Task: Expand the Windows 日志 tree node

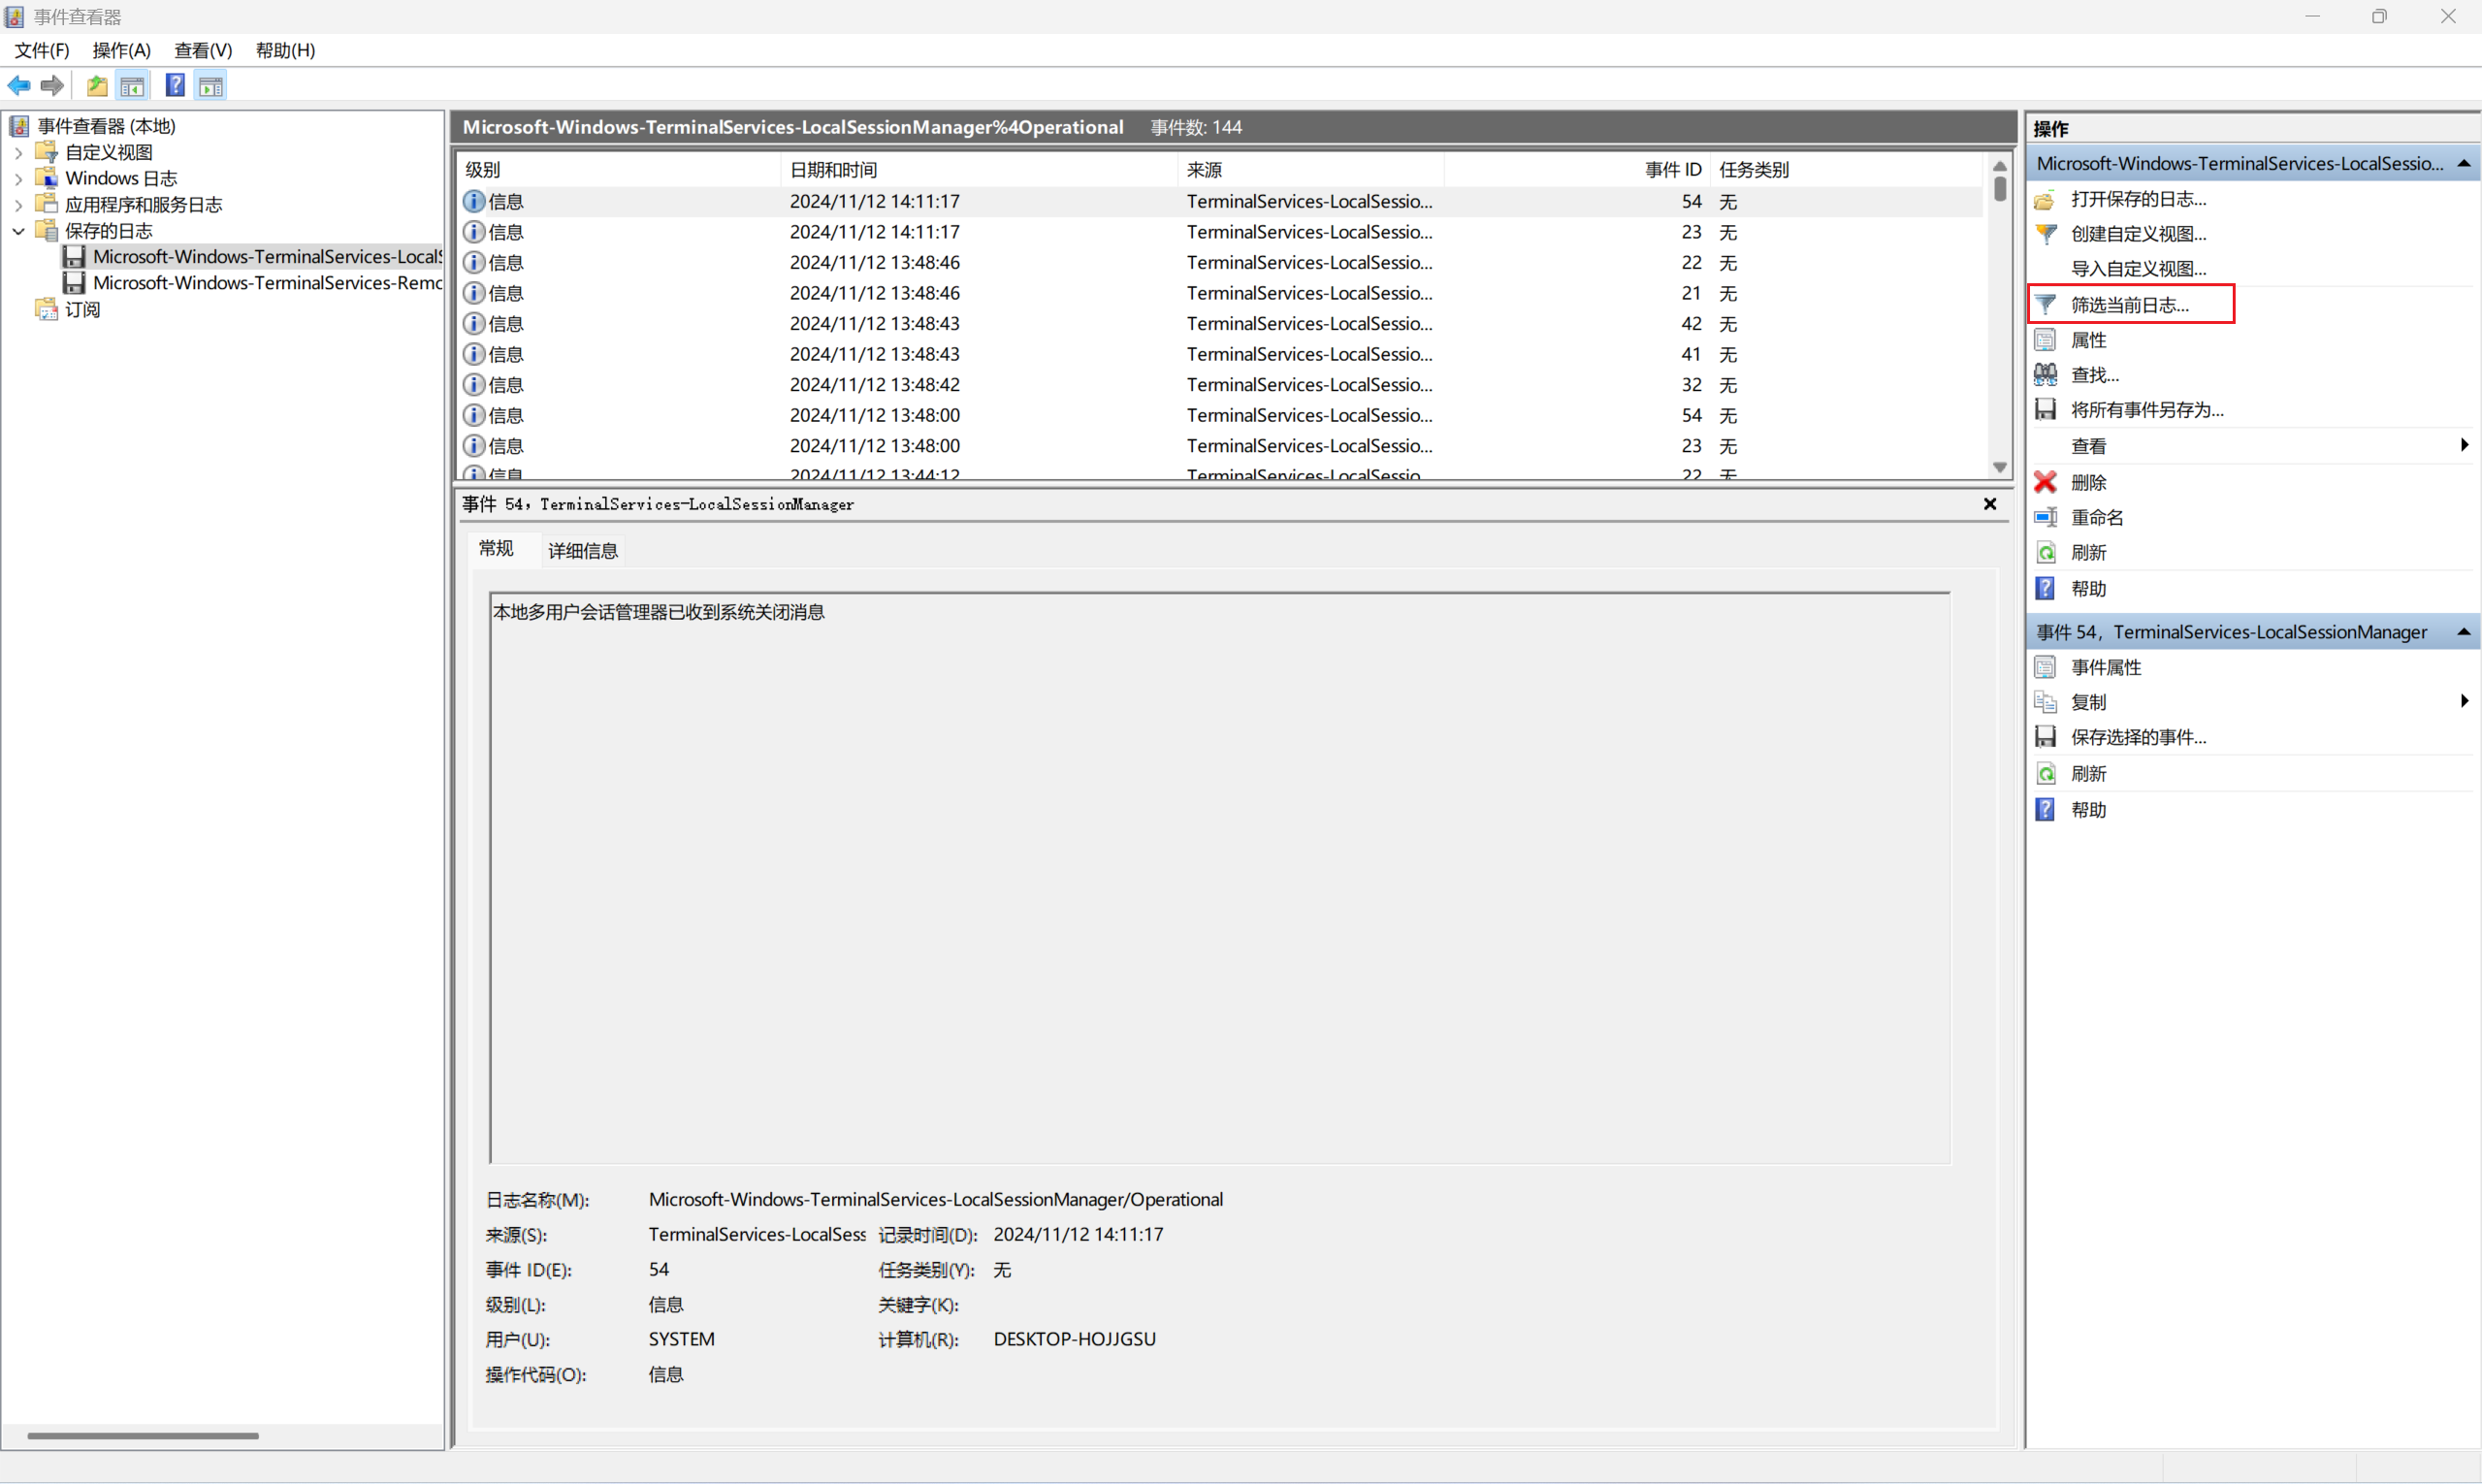Action: (x=19, y=179)
